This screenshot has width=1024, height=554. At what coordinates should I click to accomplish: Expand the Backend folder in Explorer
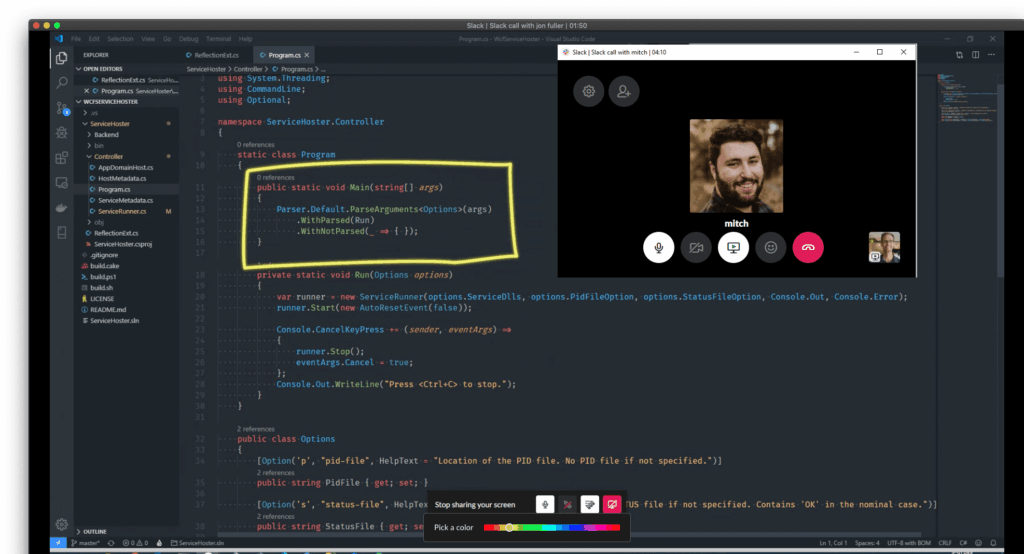click(105, 134)
